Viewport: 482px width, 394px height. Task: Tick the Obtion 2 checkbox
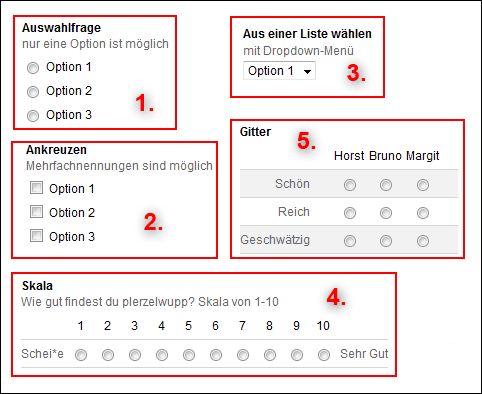click(x=36, y=211)
